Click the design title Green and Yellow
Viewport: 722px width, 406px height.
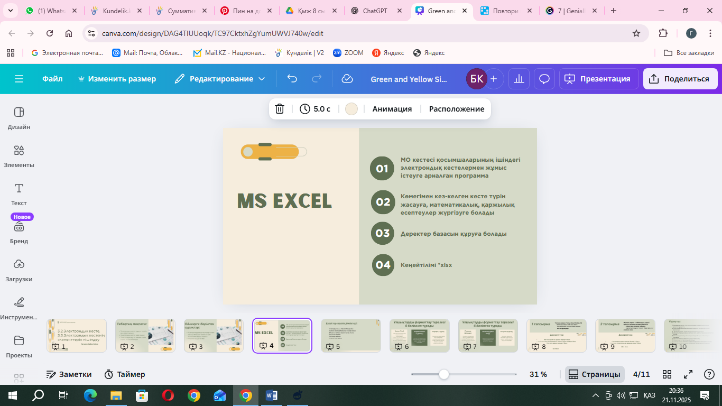(408, 79)
